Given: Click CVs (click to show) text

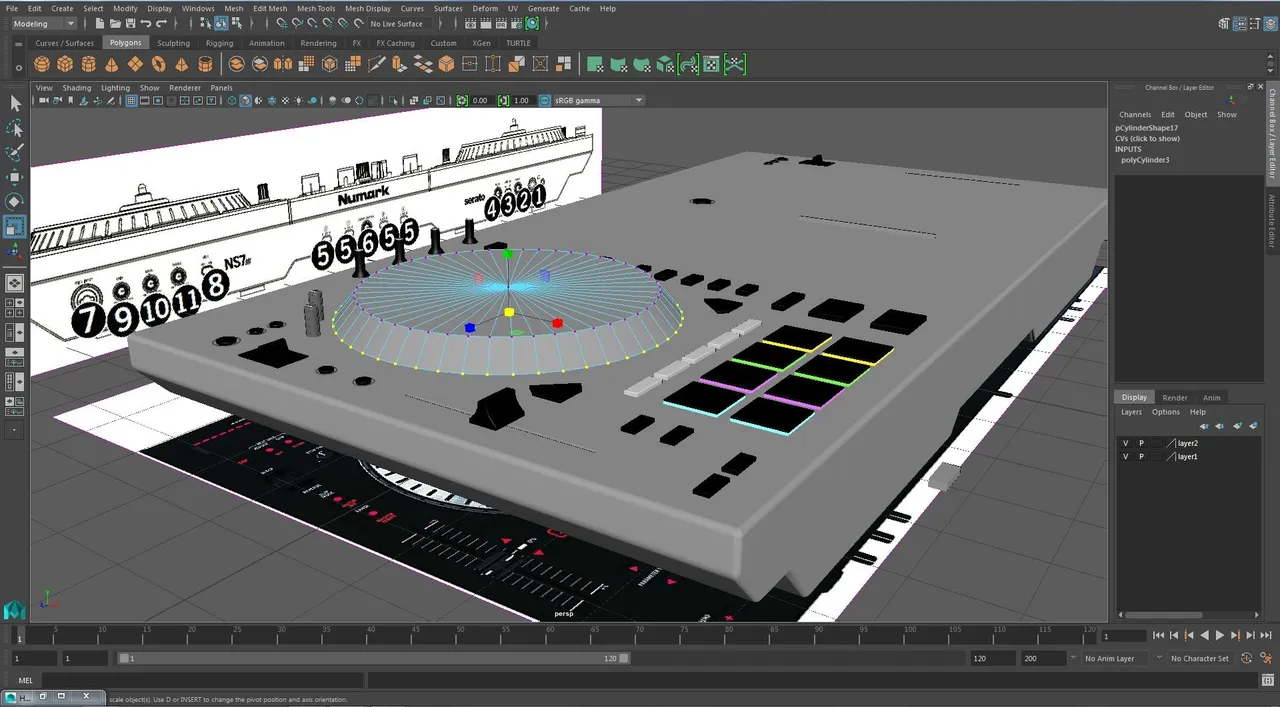Looking at the screenshot, I should click(1148, 139).
